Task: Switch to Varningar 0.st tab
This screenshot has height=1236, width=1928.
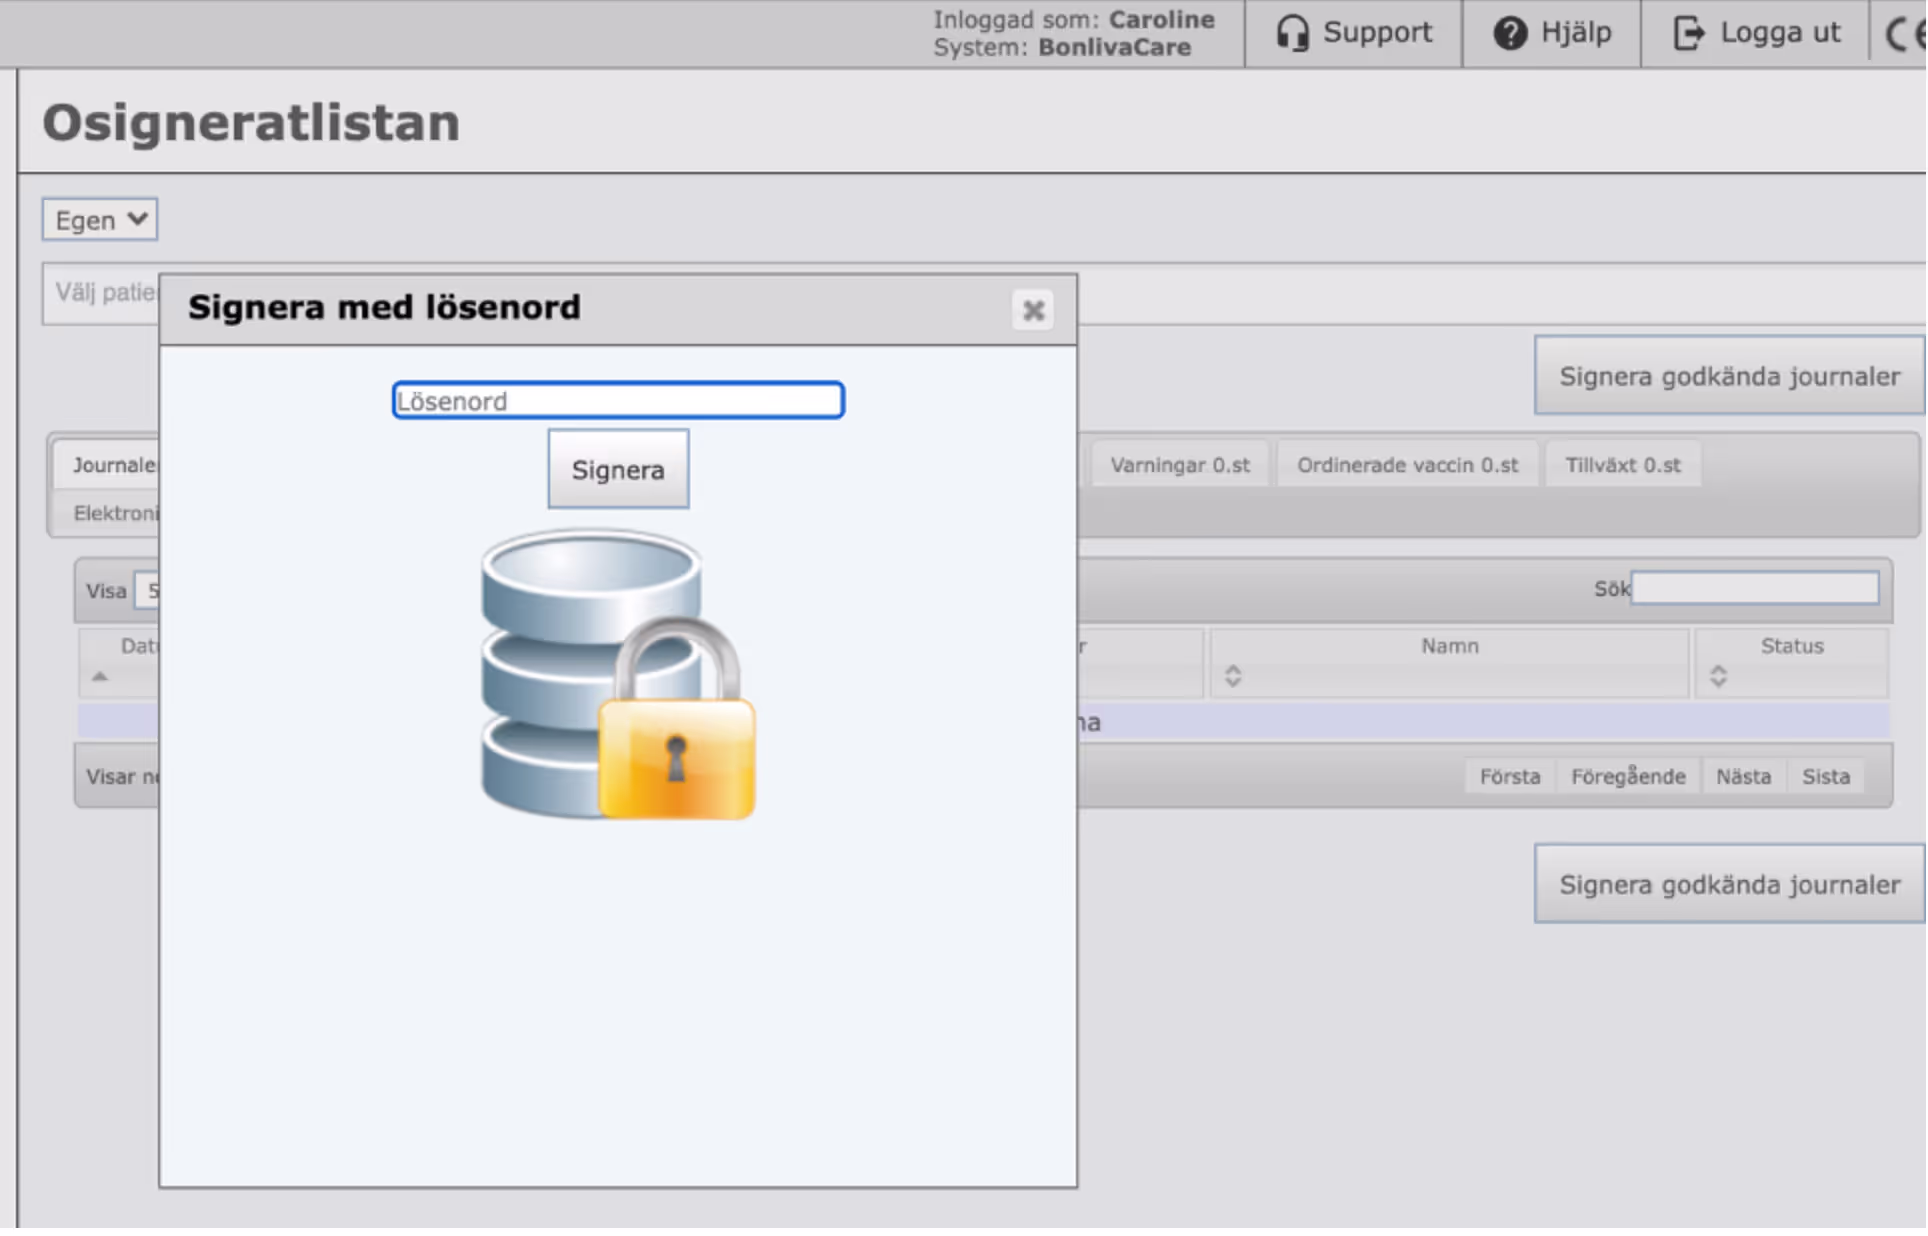Action: (x=1179, y=465)
